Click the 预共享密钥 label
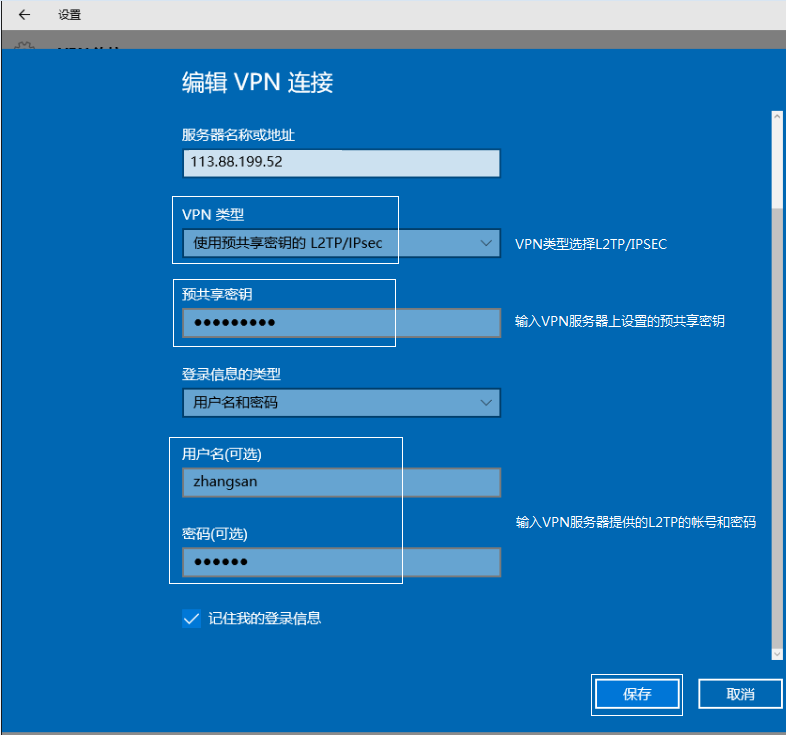 click(x=217, y=294)
